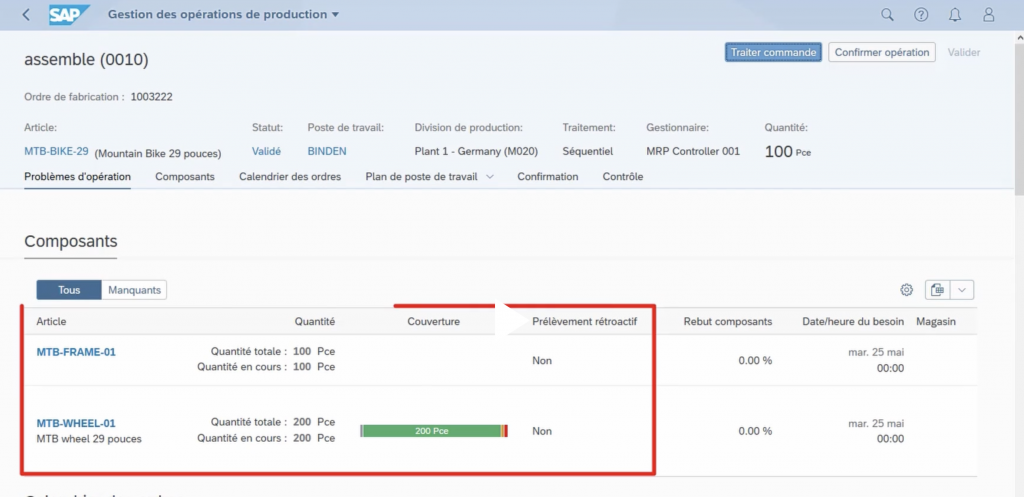Click the green 200 Pce coverage bar

coord(431,431)
